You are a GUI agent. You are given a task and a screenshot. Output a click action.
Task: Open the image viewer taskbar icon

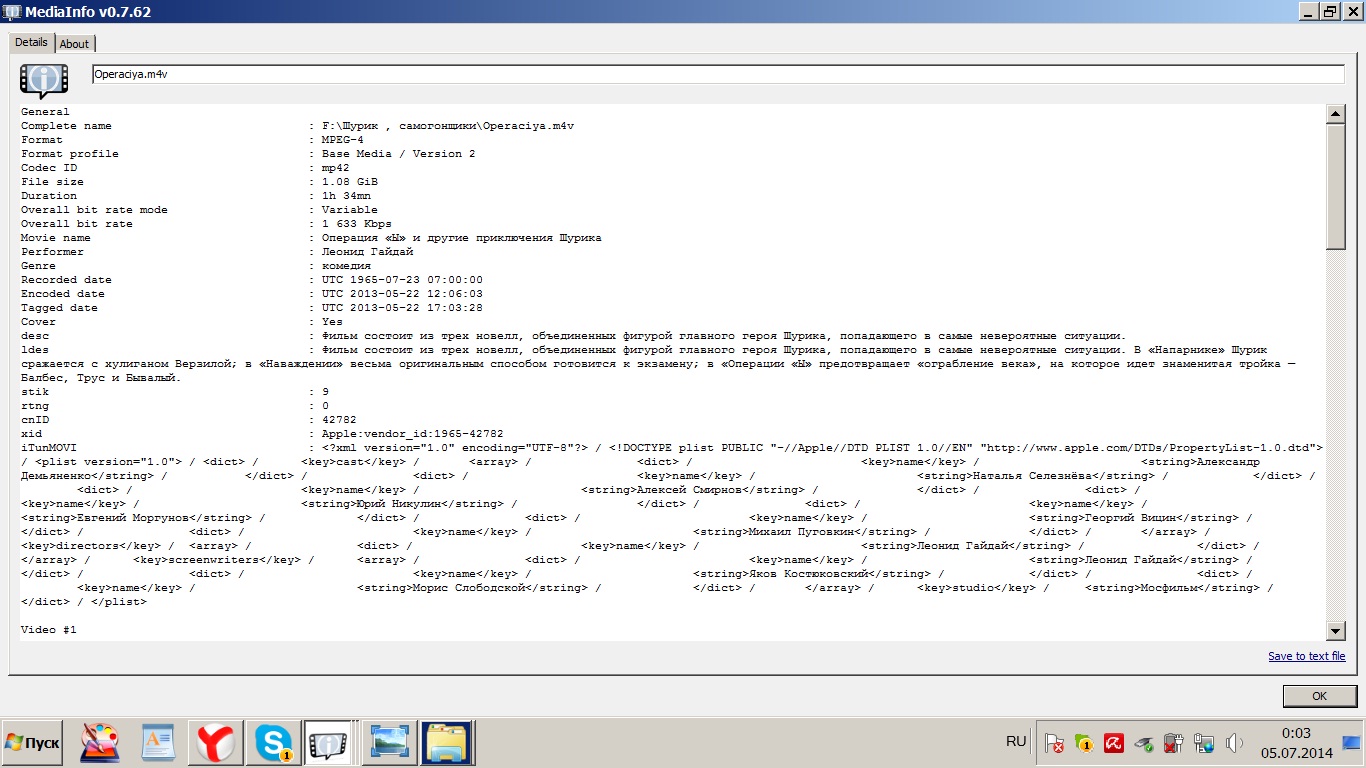pos(388,743)
